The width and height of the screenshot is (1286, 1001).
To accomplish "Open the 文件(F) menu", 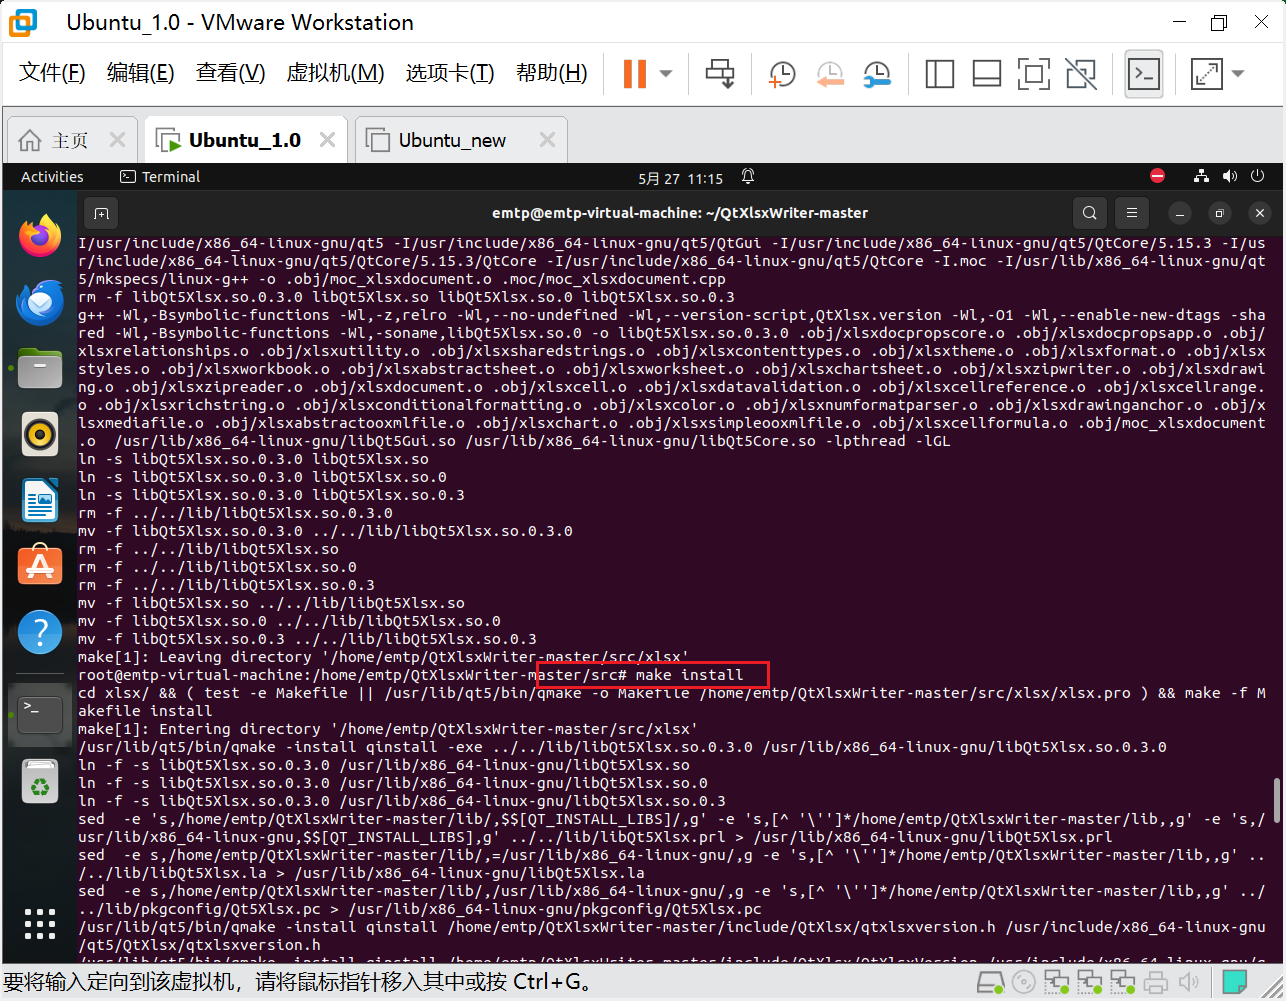I will pyautogui.click(x=52, y=73).
